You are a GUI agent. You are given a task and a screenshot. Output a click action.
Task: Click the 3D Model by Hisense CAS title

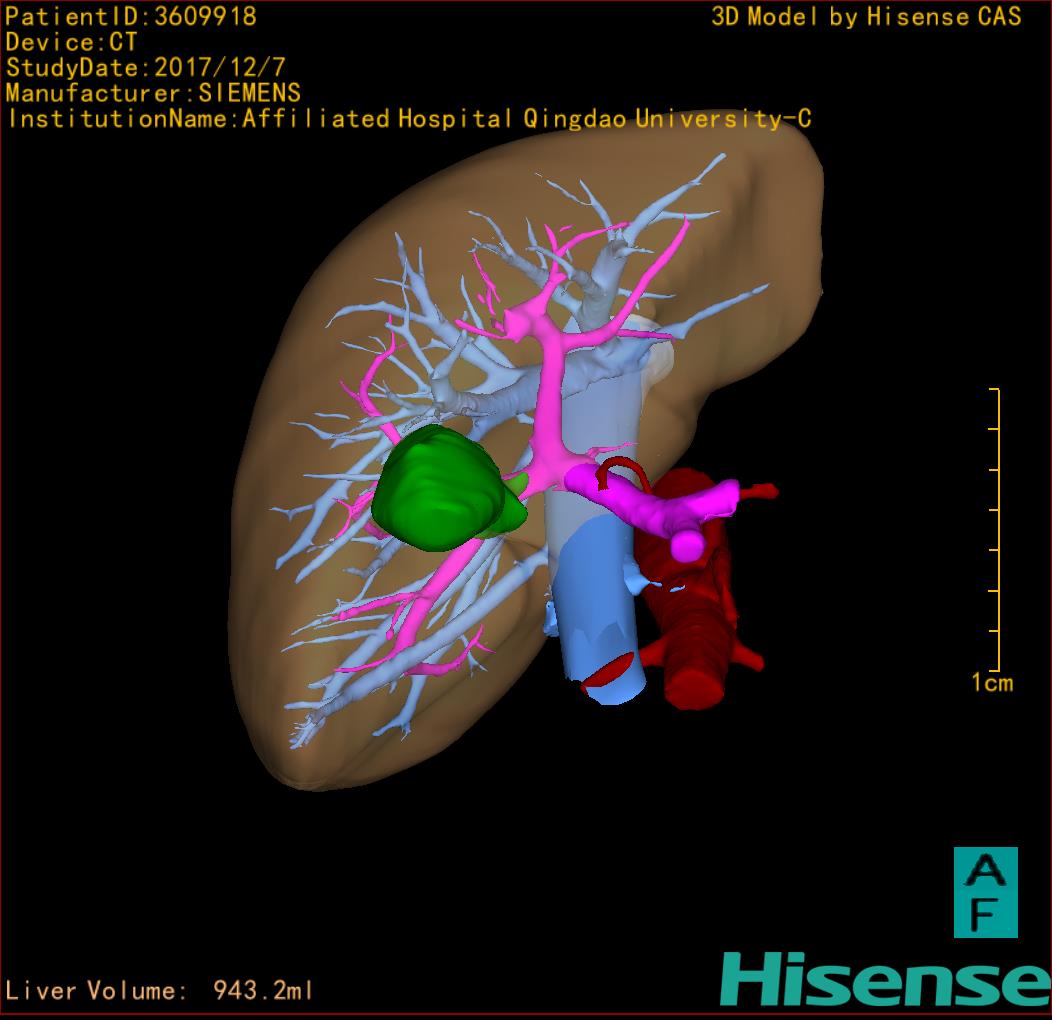866,17
